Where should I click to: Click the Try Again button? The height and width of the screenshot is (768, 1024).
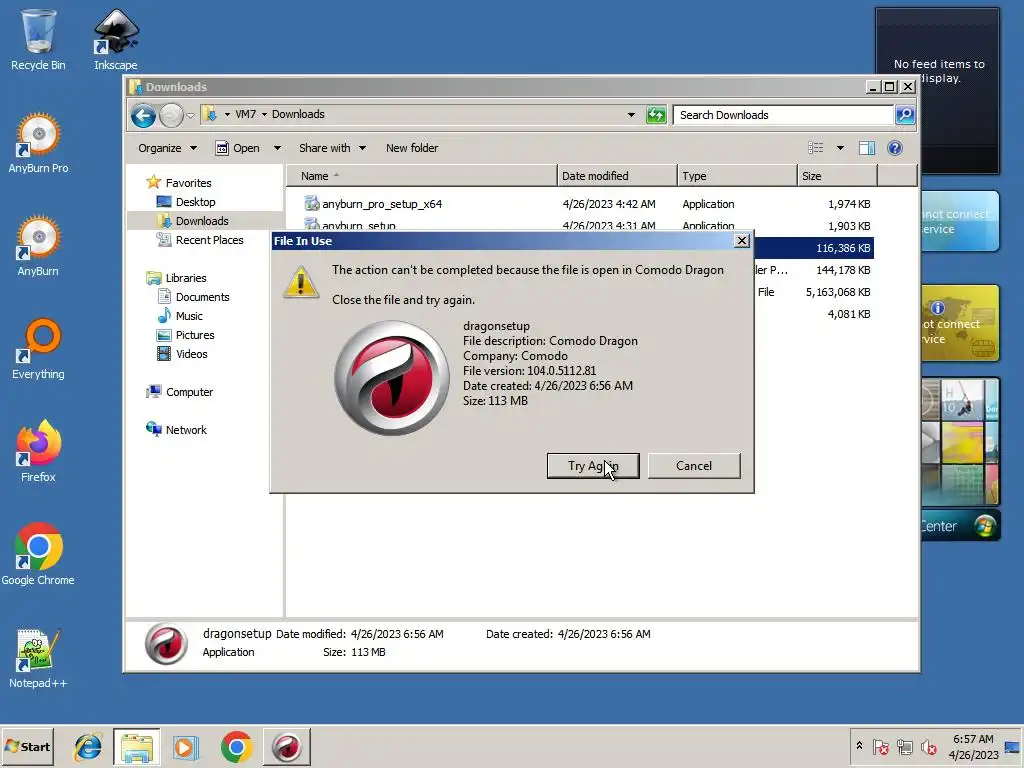593,466
